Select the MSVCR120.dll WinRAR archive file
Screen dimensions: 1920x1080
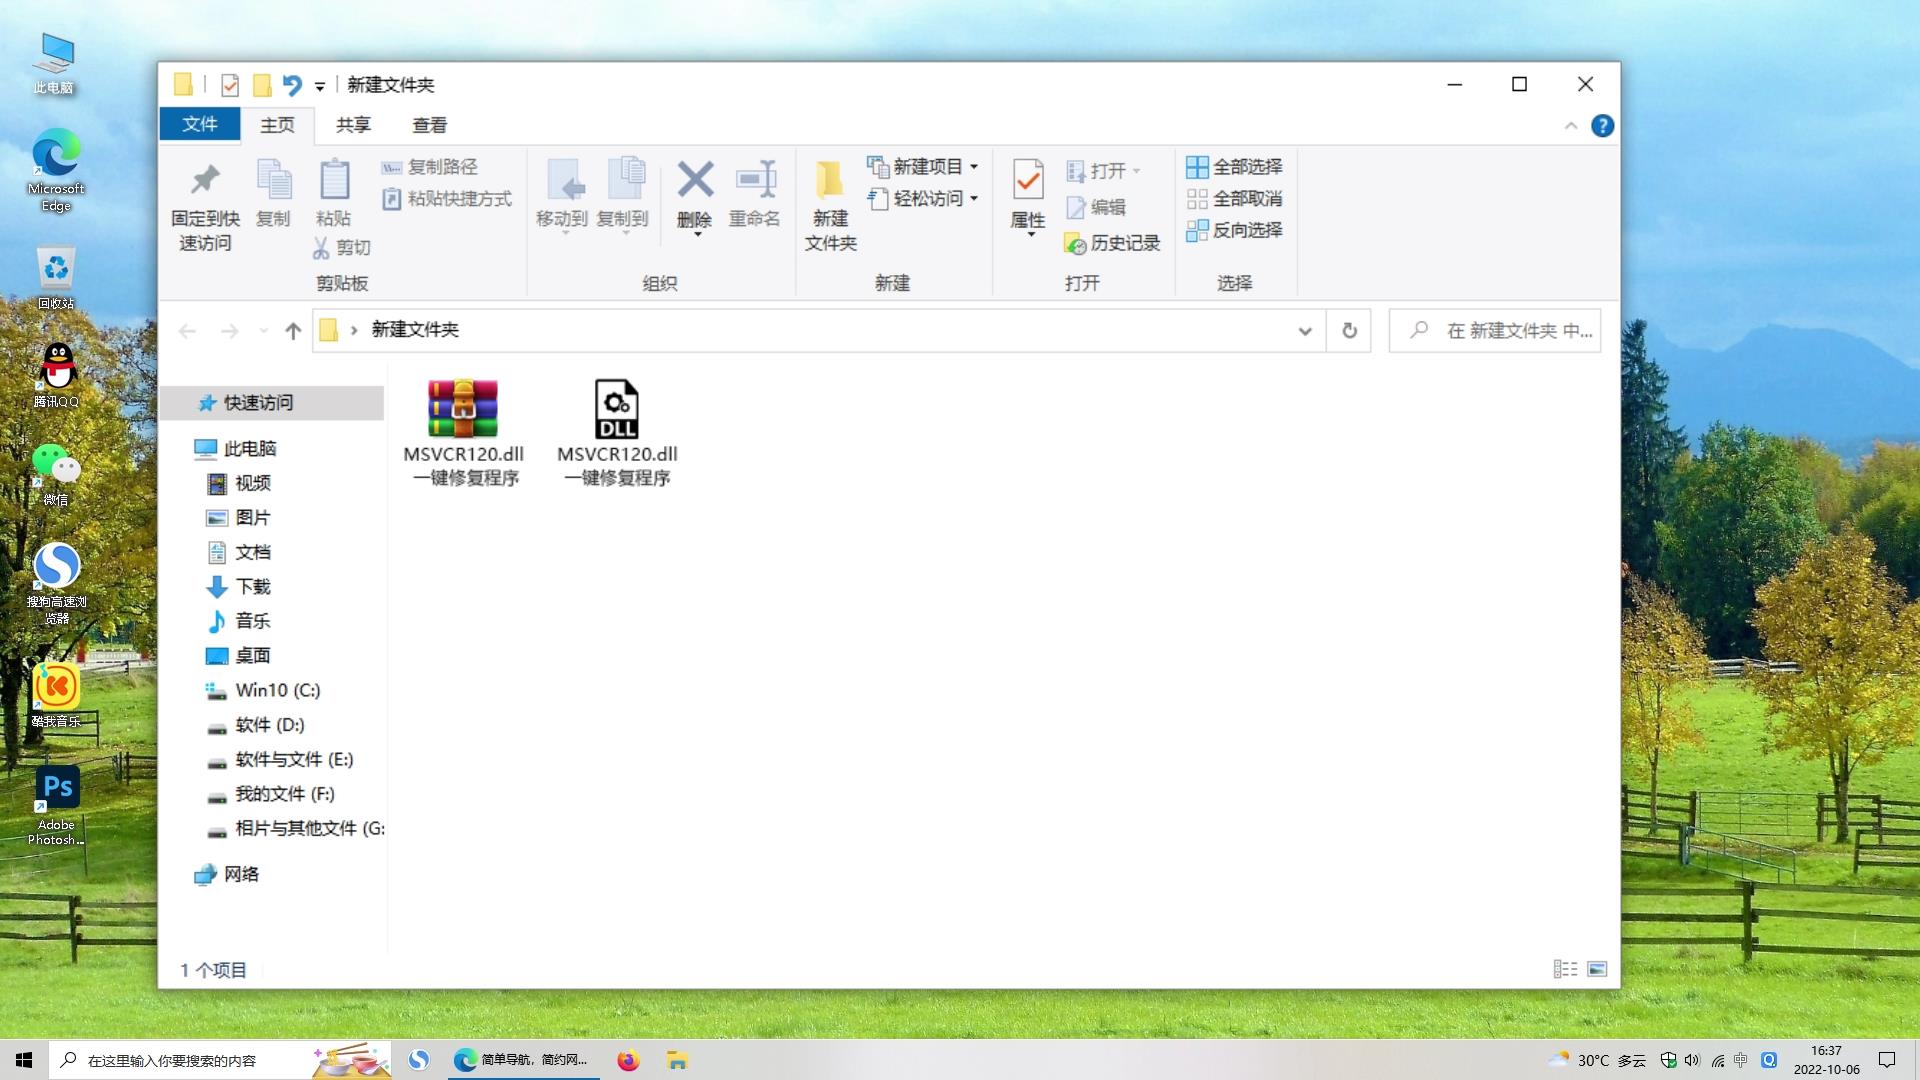[x=463, y=410]
